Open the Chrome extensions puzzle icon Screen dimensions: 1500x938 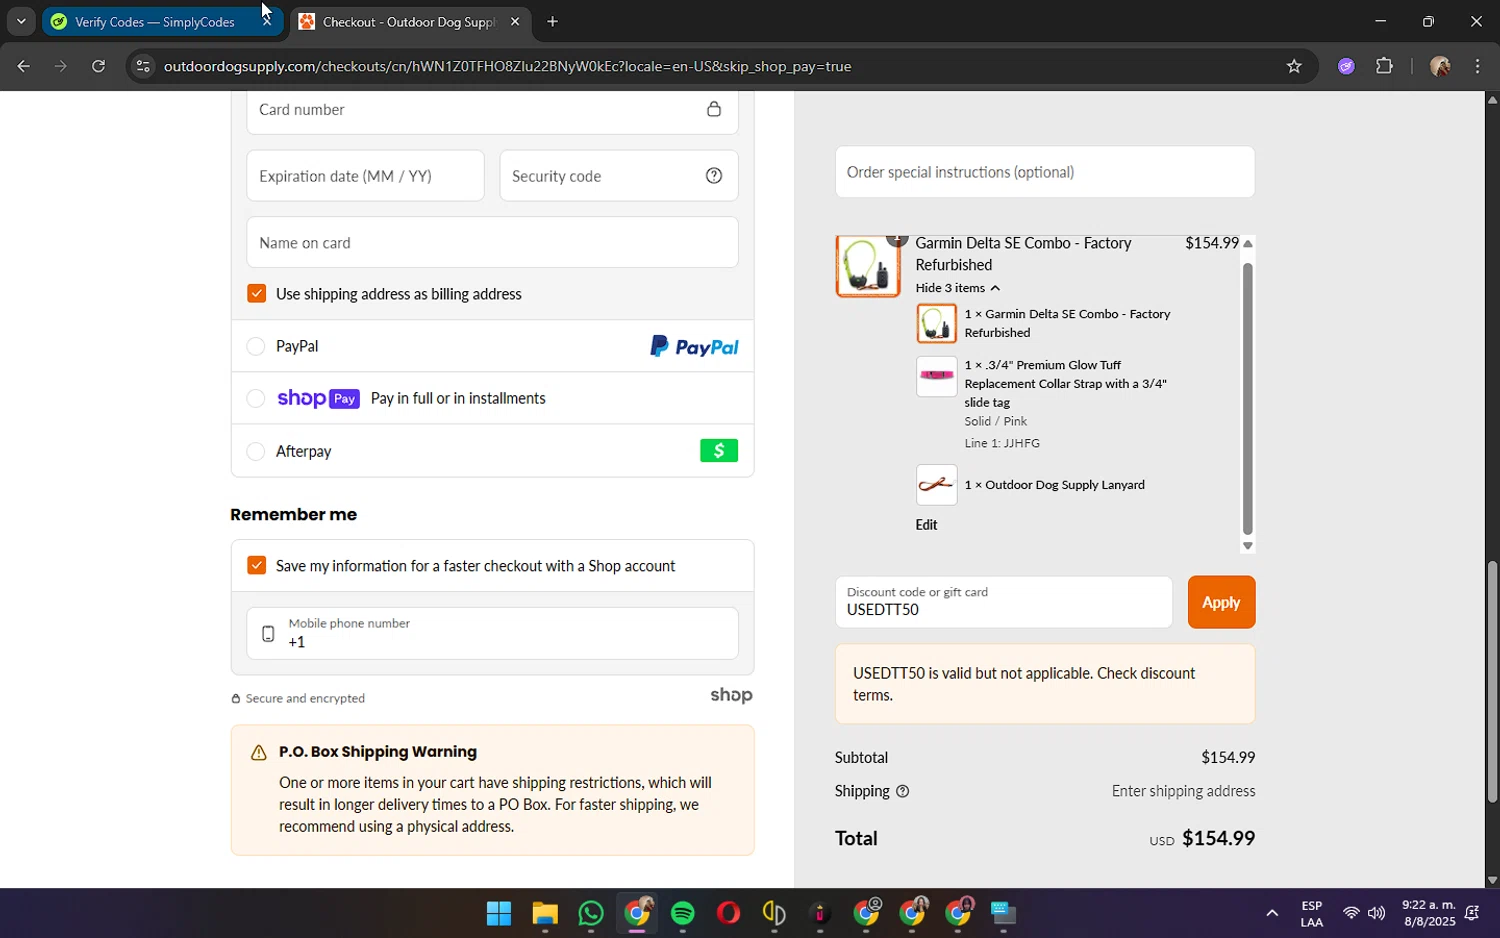point(1384,66)
